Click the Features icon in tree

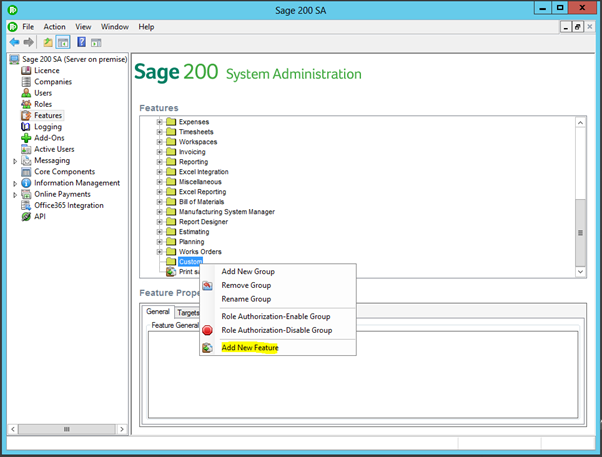(x=26, y=116)
